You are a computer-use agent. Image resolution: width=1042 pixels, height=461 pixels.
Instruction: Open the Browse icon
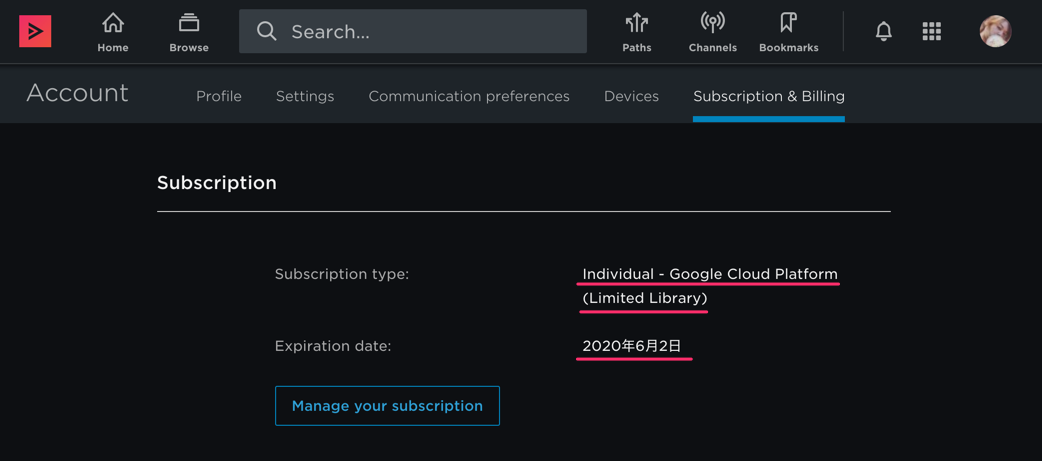click(x=189, y=23)
